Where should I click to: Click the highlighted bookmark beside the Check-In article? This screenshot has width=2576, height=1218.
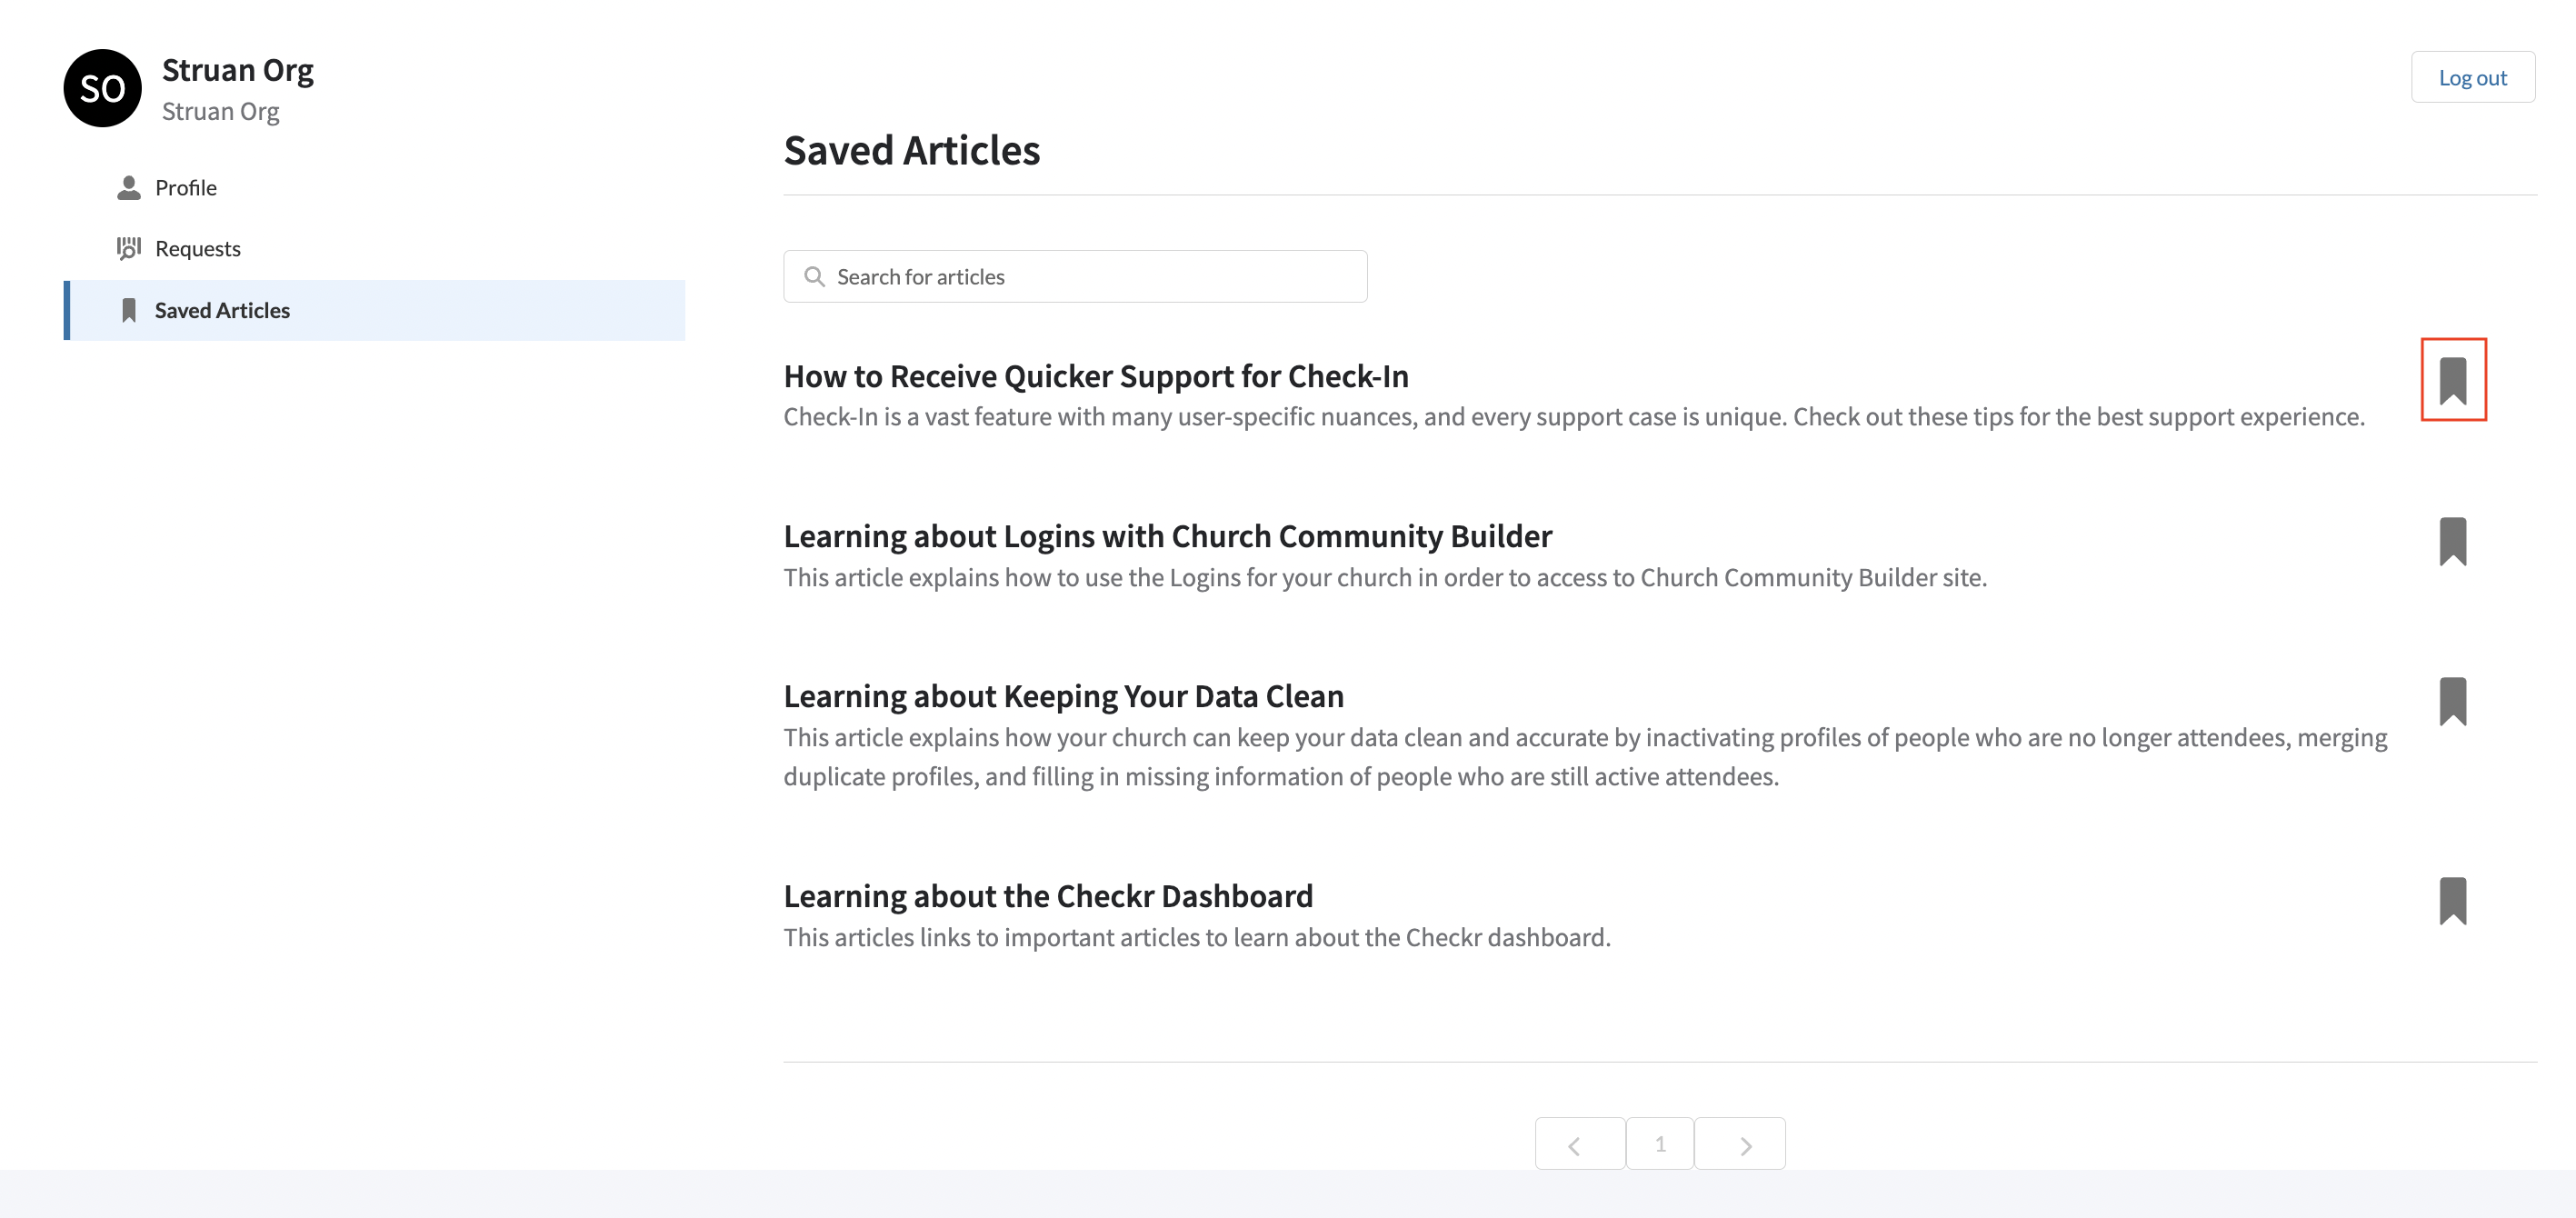2455,379
